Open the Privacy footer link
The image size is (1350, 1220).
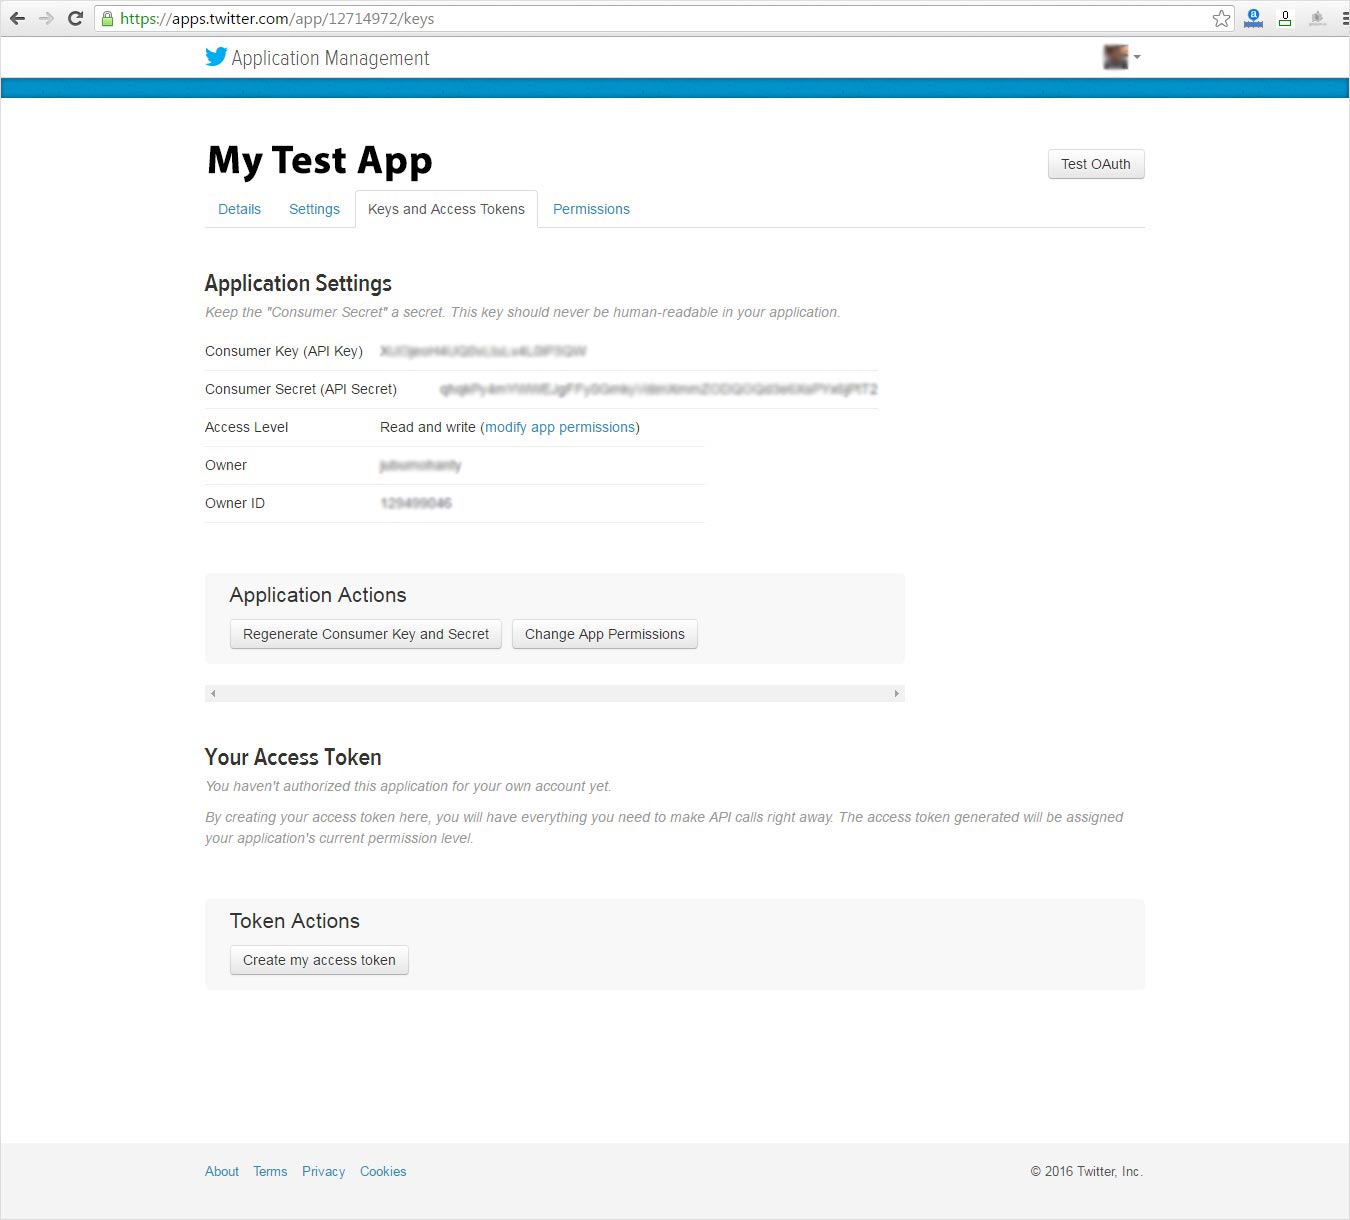323,1171
